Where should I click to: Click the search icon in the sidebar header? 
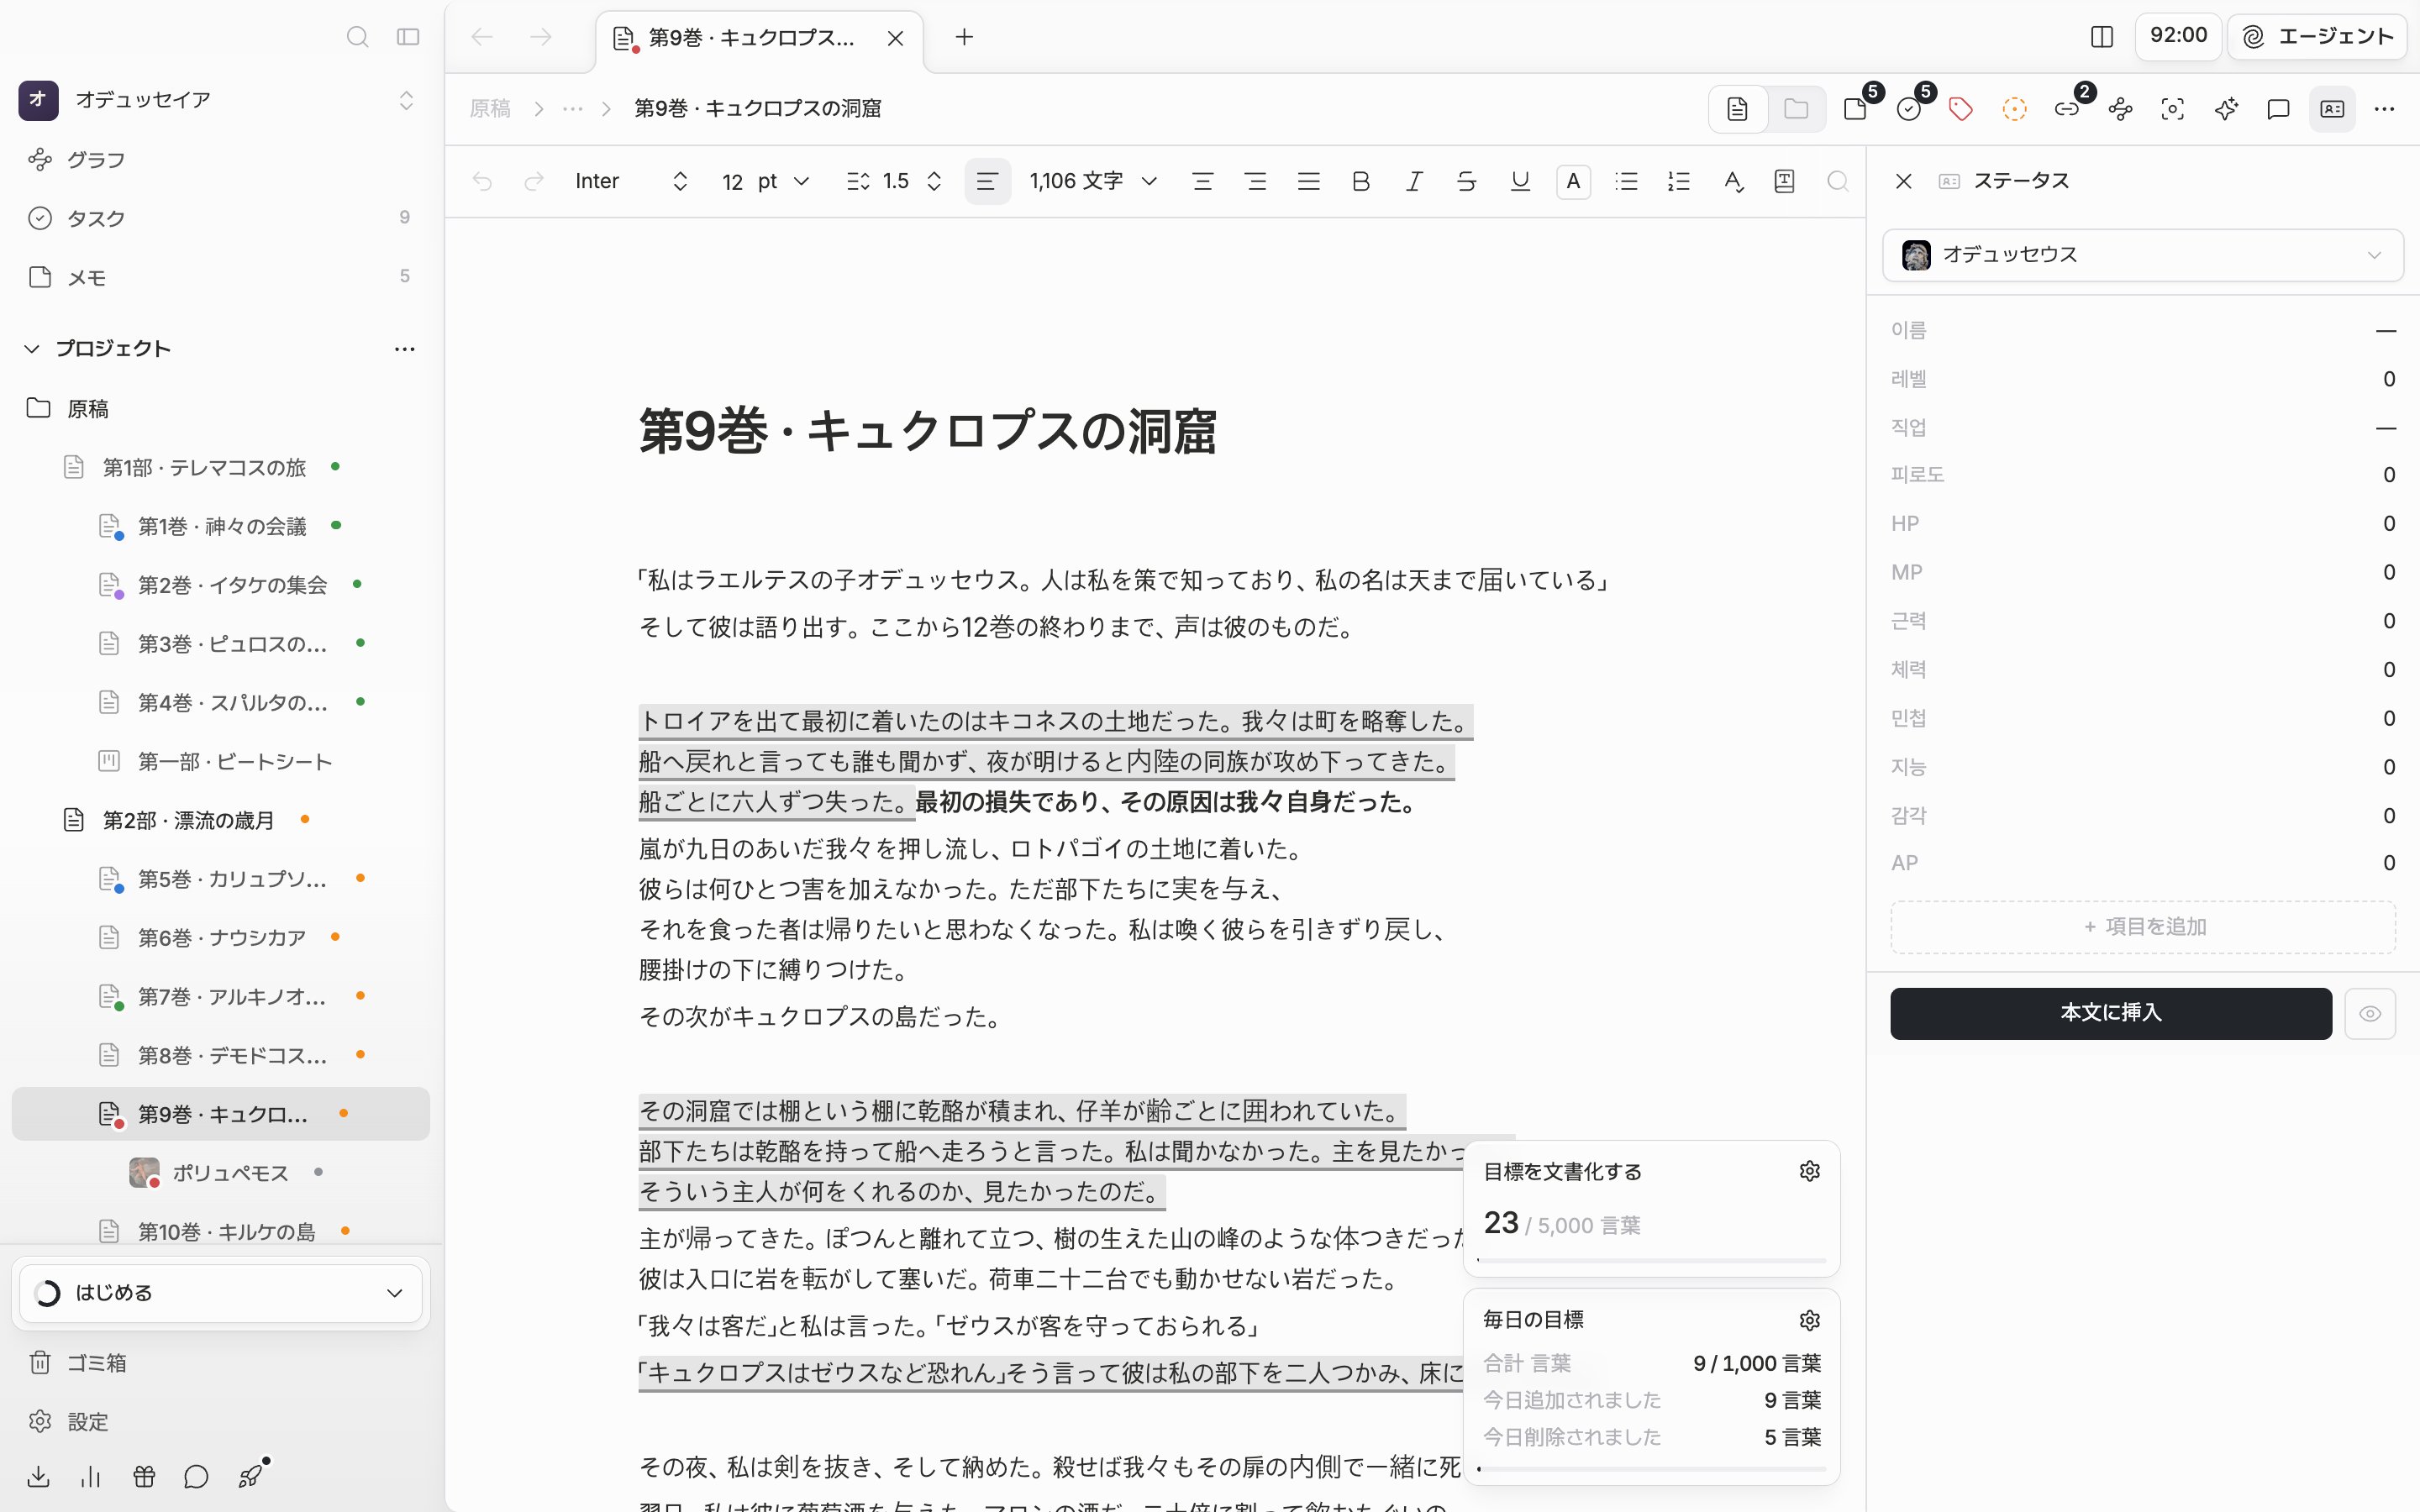(x=357, y=37)
